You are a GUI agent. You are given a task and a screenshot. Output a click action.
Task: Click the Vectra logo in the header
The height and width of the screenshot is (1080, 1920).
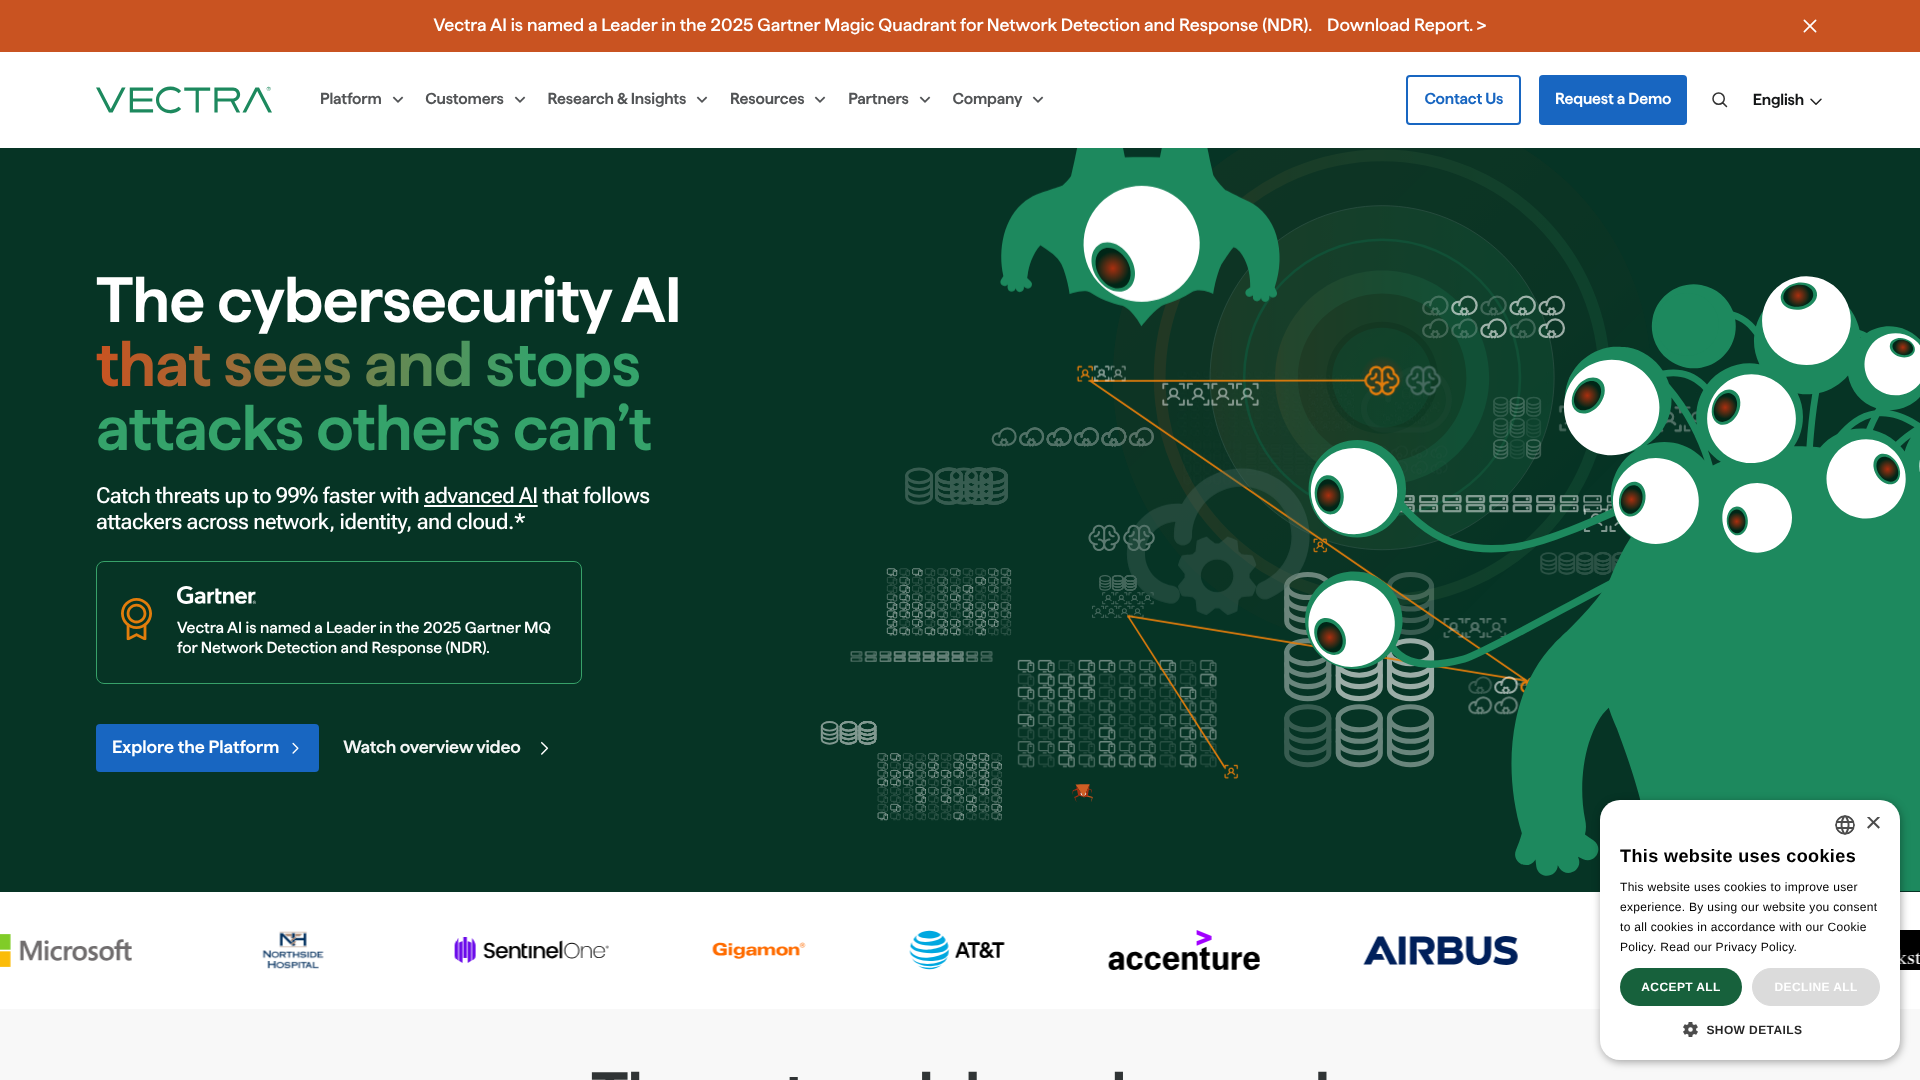pos(183,99)
